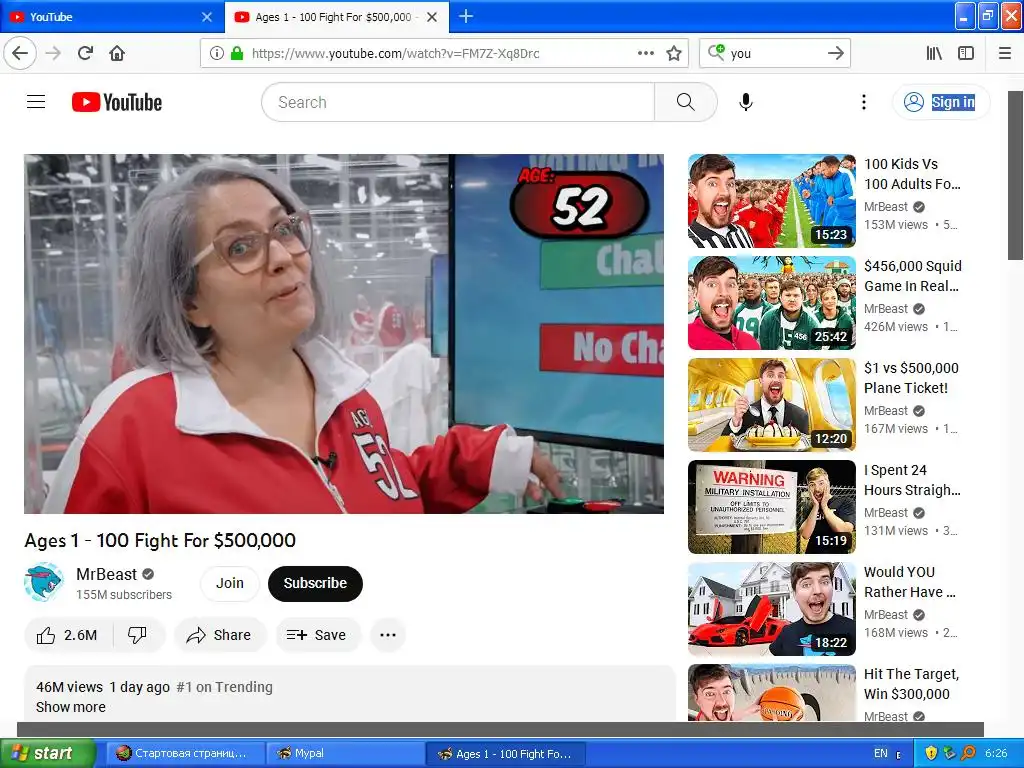1024x768 pixels.
Task: Click the 'Would YOU Rather Have' title text
Action: click(x=910, y=582)
